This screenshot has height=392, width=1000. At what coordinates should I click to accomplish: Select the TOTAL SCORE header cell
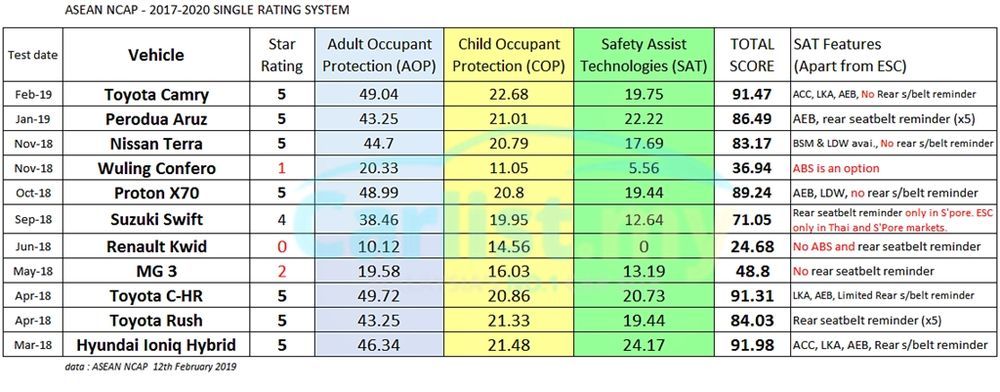click(x=753, y=55)
